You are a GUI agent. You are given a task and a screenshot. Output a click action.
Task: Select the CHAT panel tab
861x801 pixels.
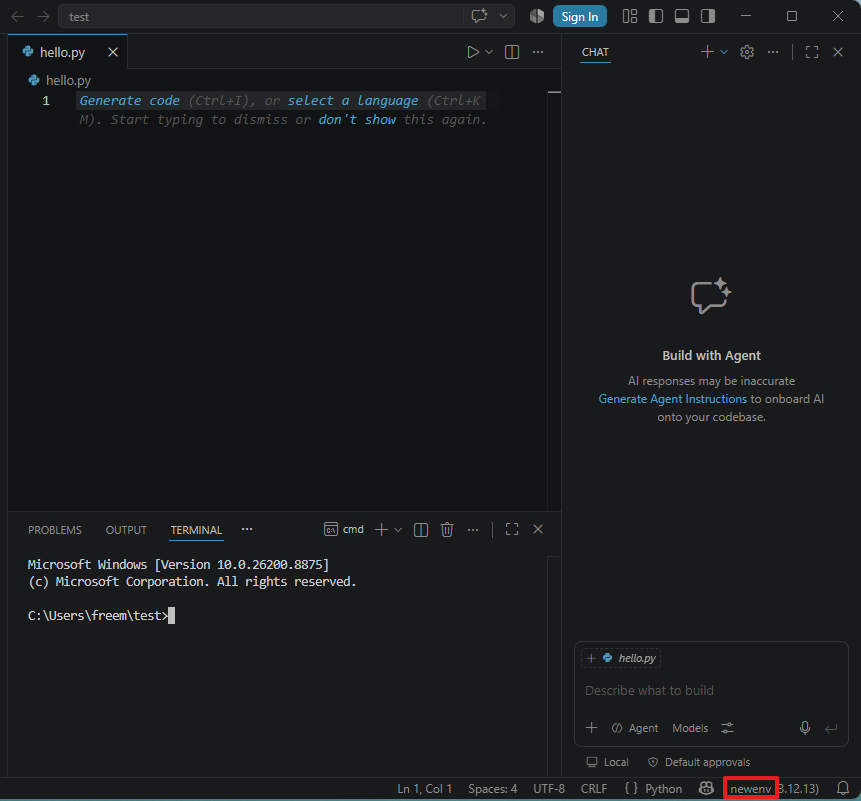[x=595, y=52]
